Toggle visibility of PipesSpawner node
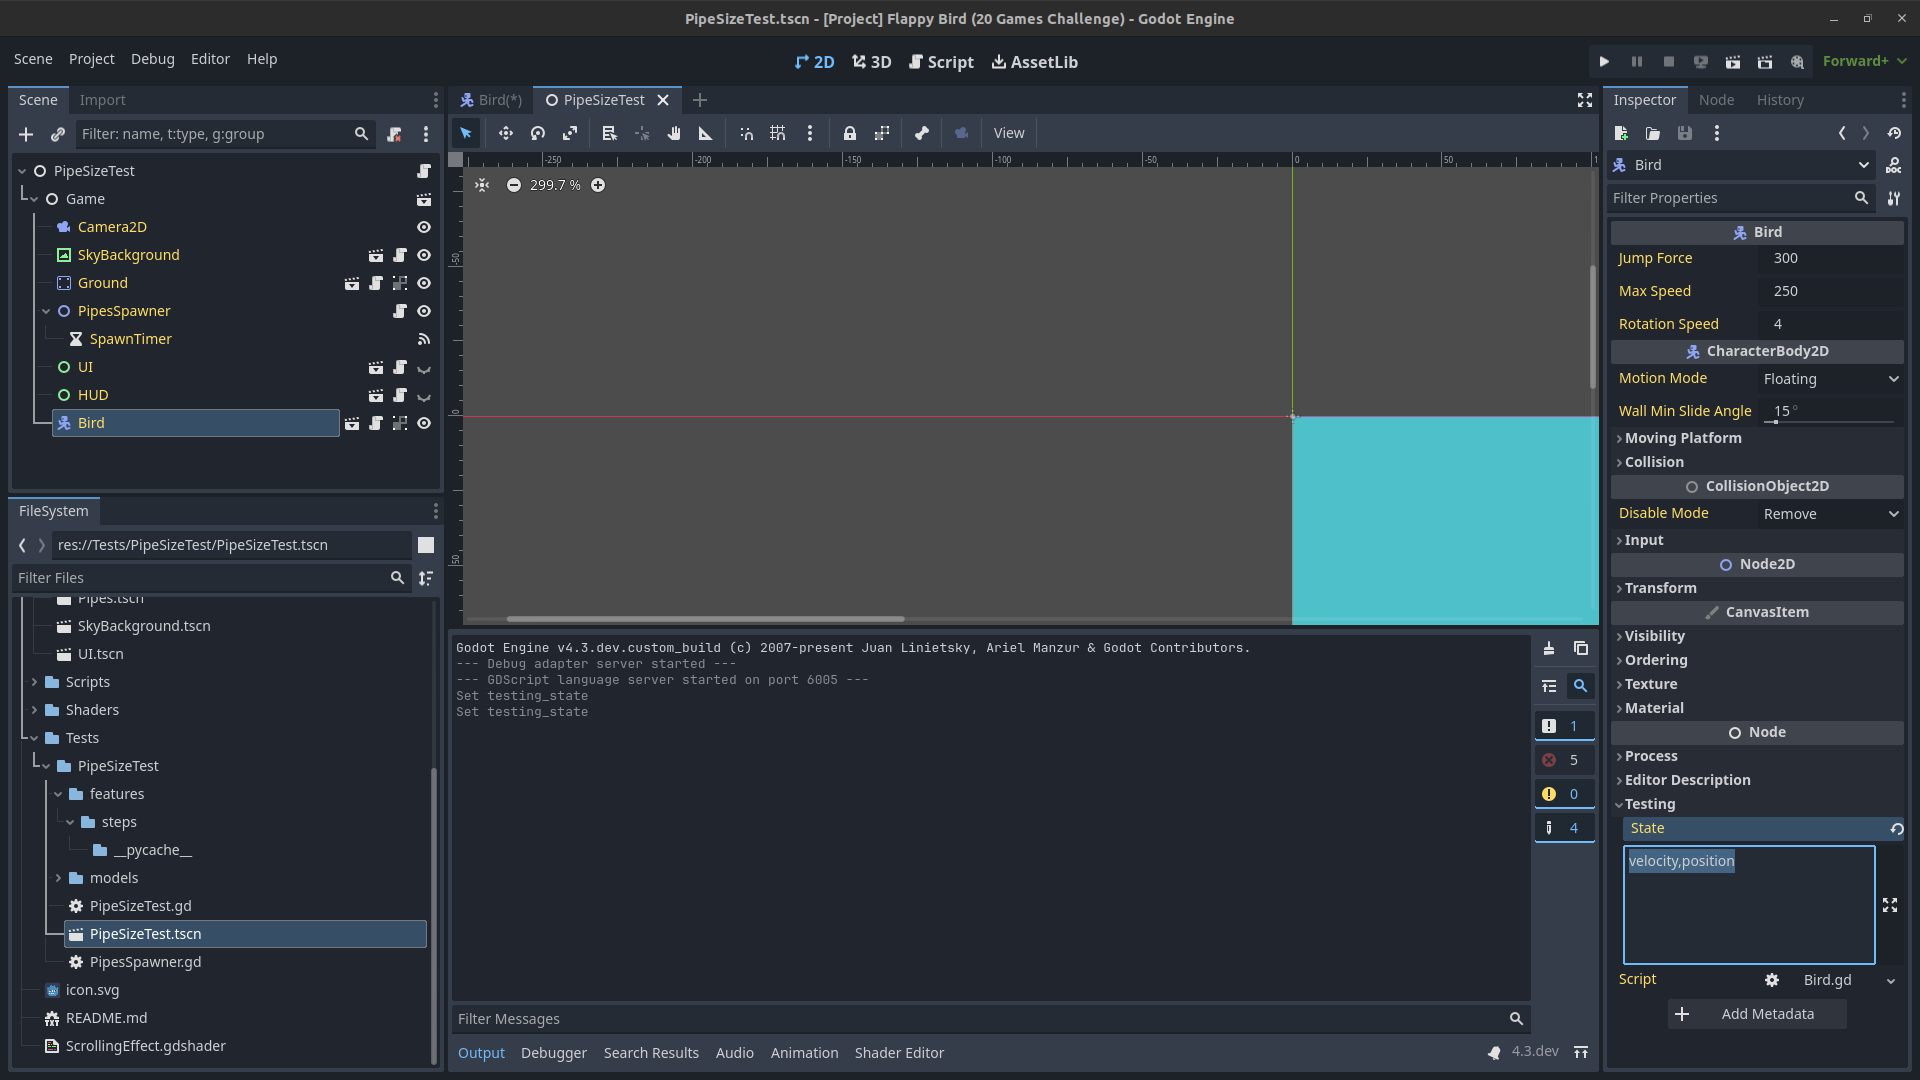 pyautogui.click(x=424, y=311)
